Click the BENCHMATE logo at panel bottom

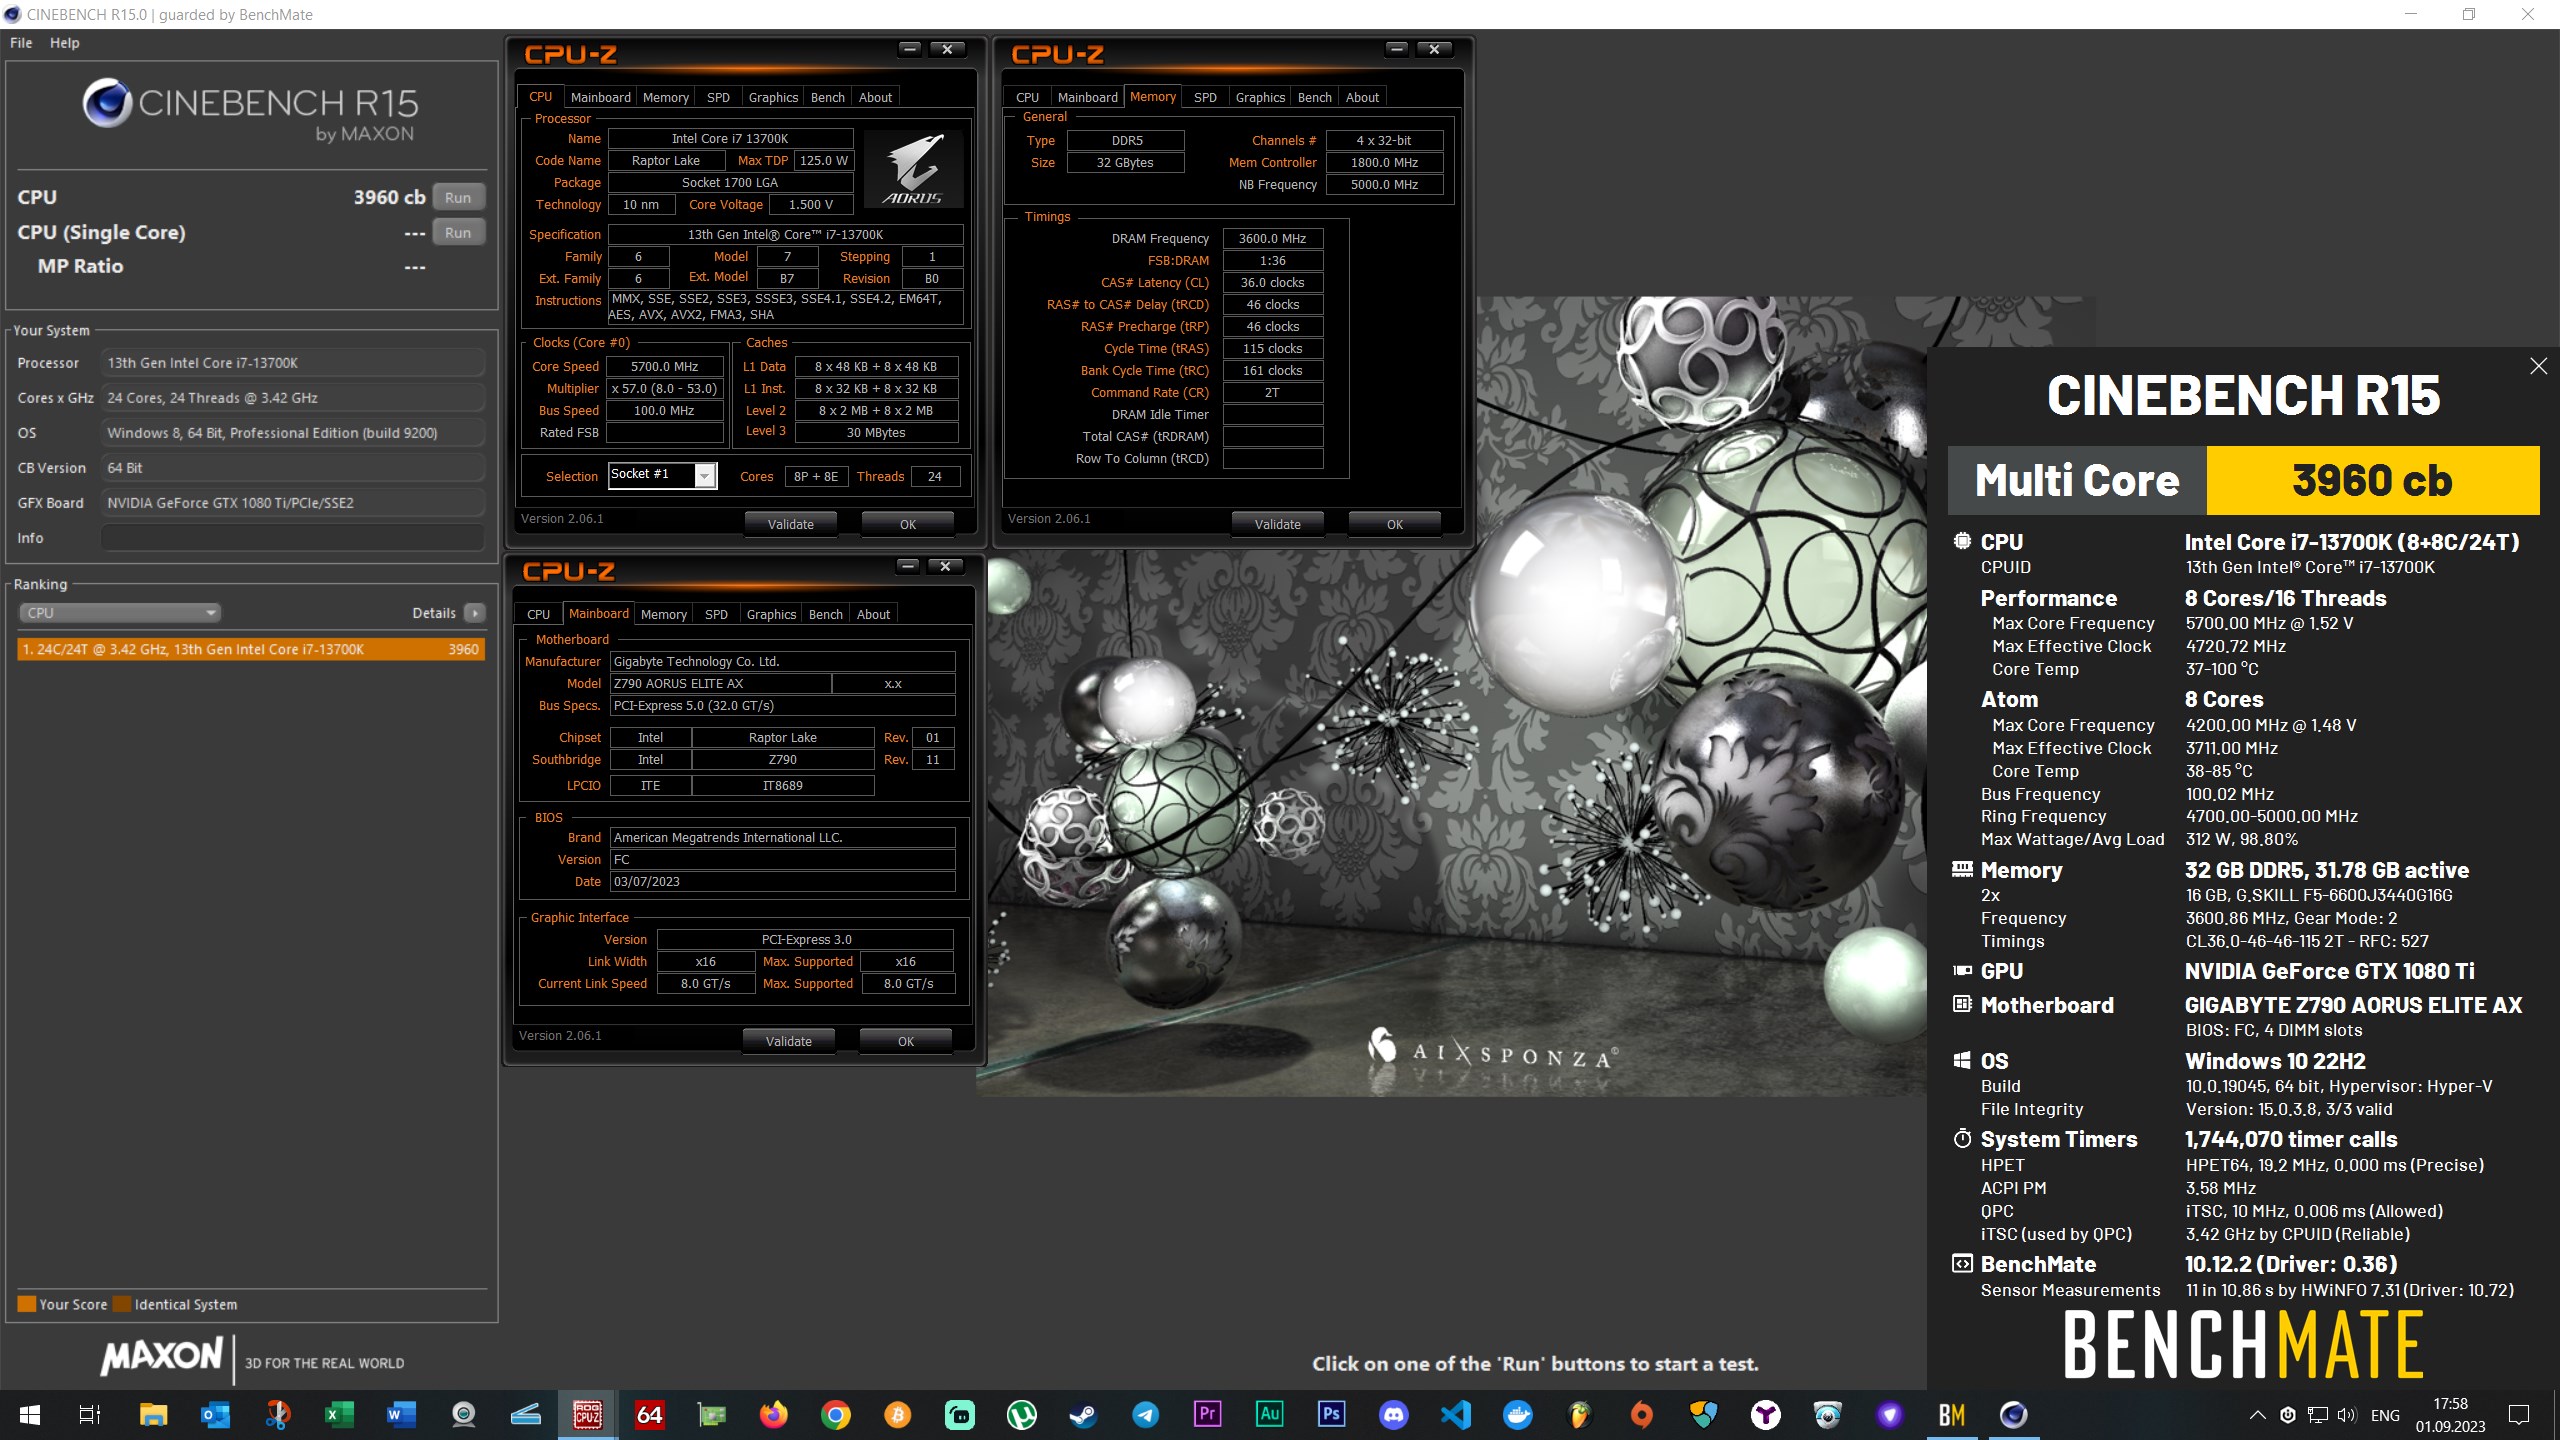[x=2244, y=1346]
